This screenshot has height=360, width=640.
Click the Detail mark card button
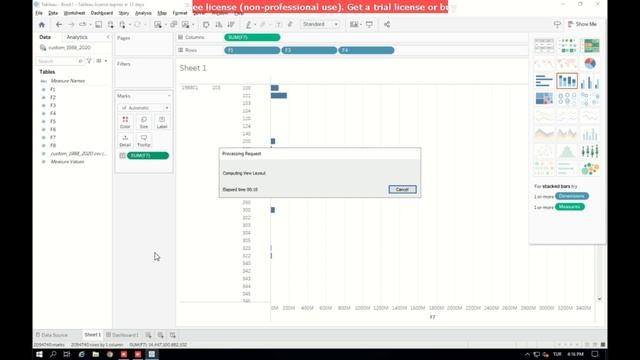tap(125, 141)
